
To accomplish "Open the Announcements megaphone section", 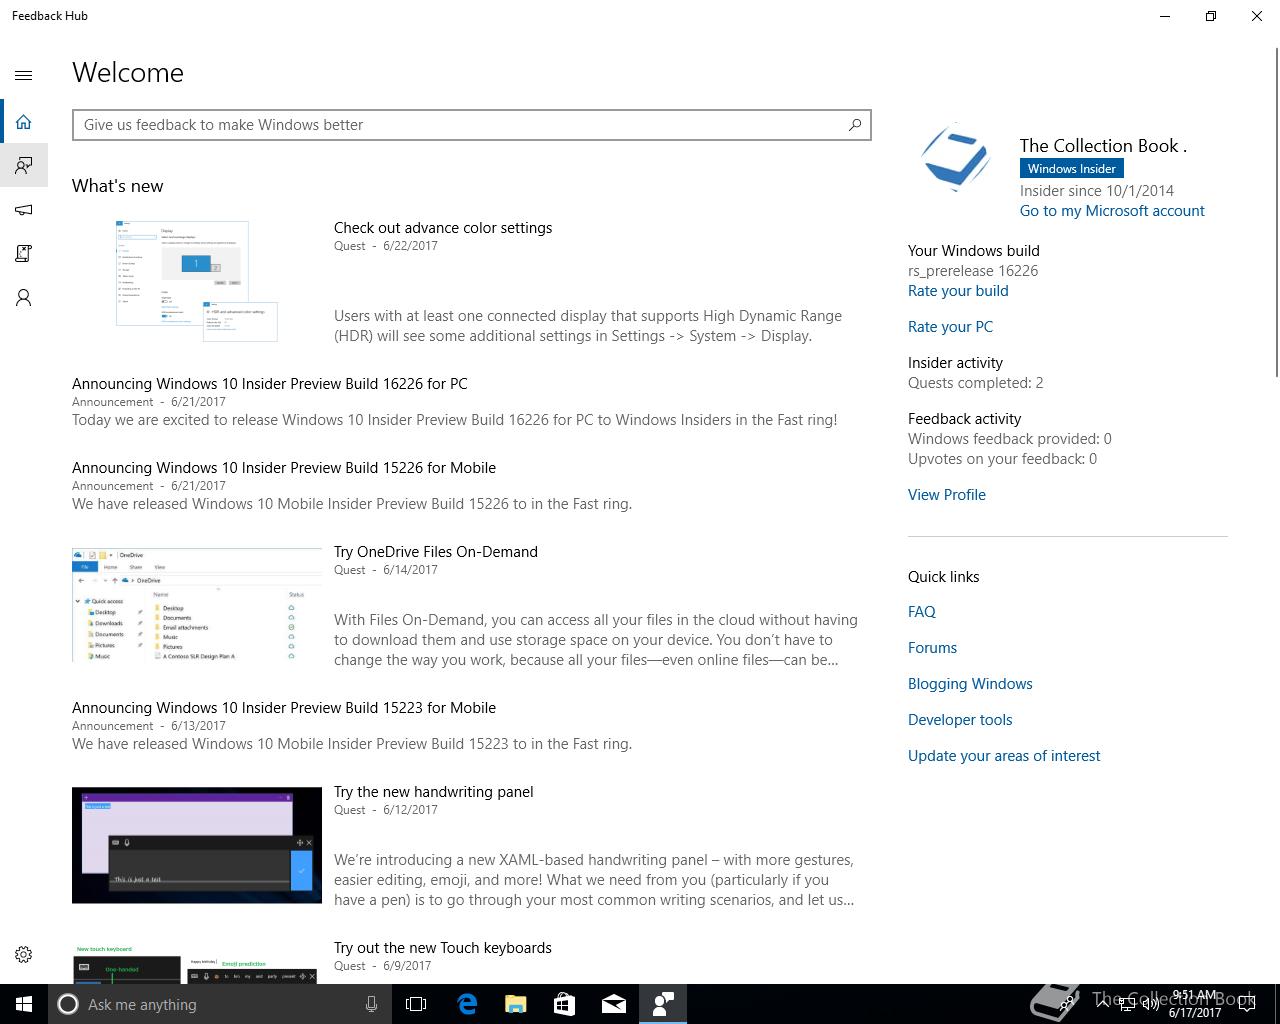I will click(x=24, y=210).
